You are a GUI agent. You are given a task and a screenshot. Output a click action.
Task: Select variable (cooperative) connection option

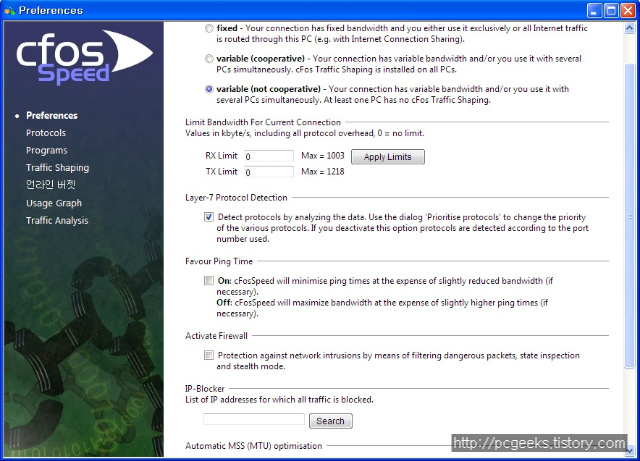pos(209,59)
